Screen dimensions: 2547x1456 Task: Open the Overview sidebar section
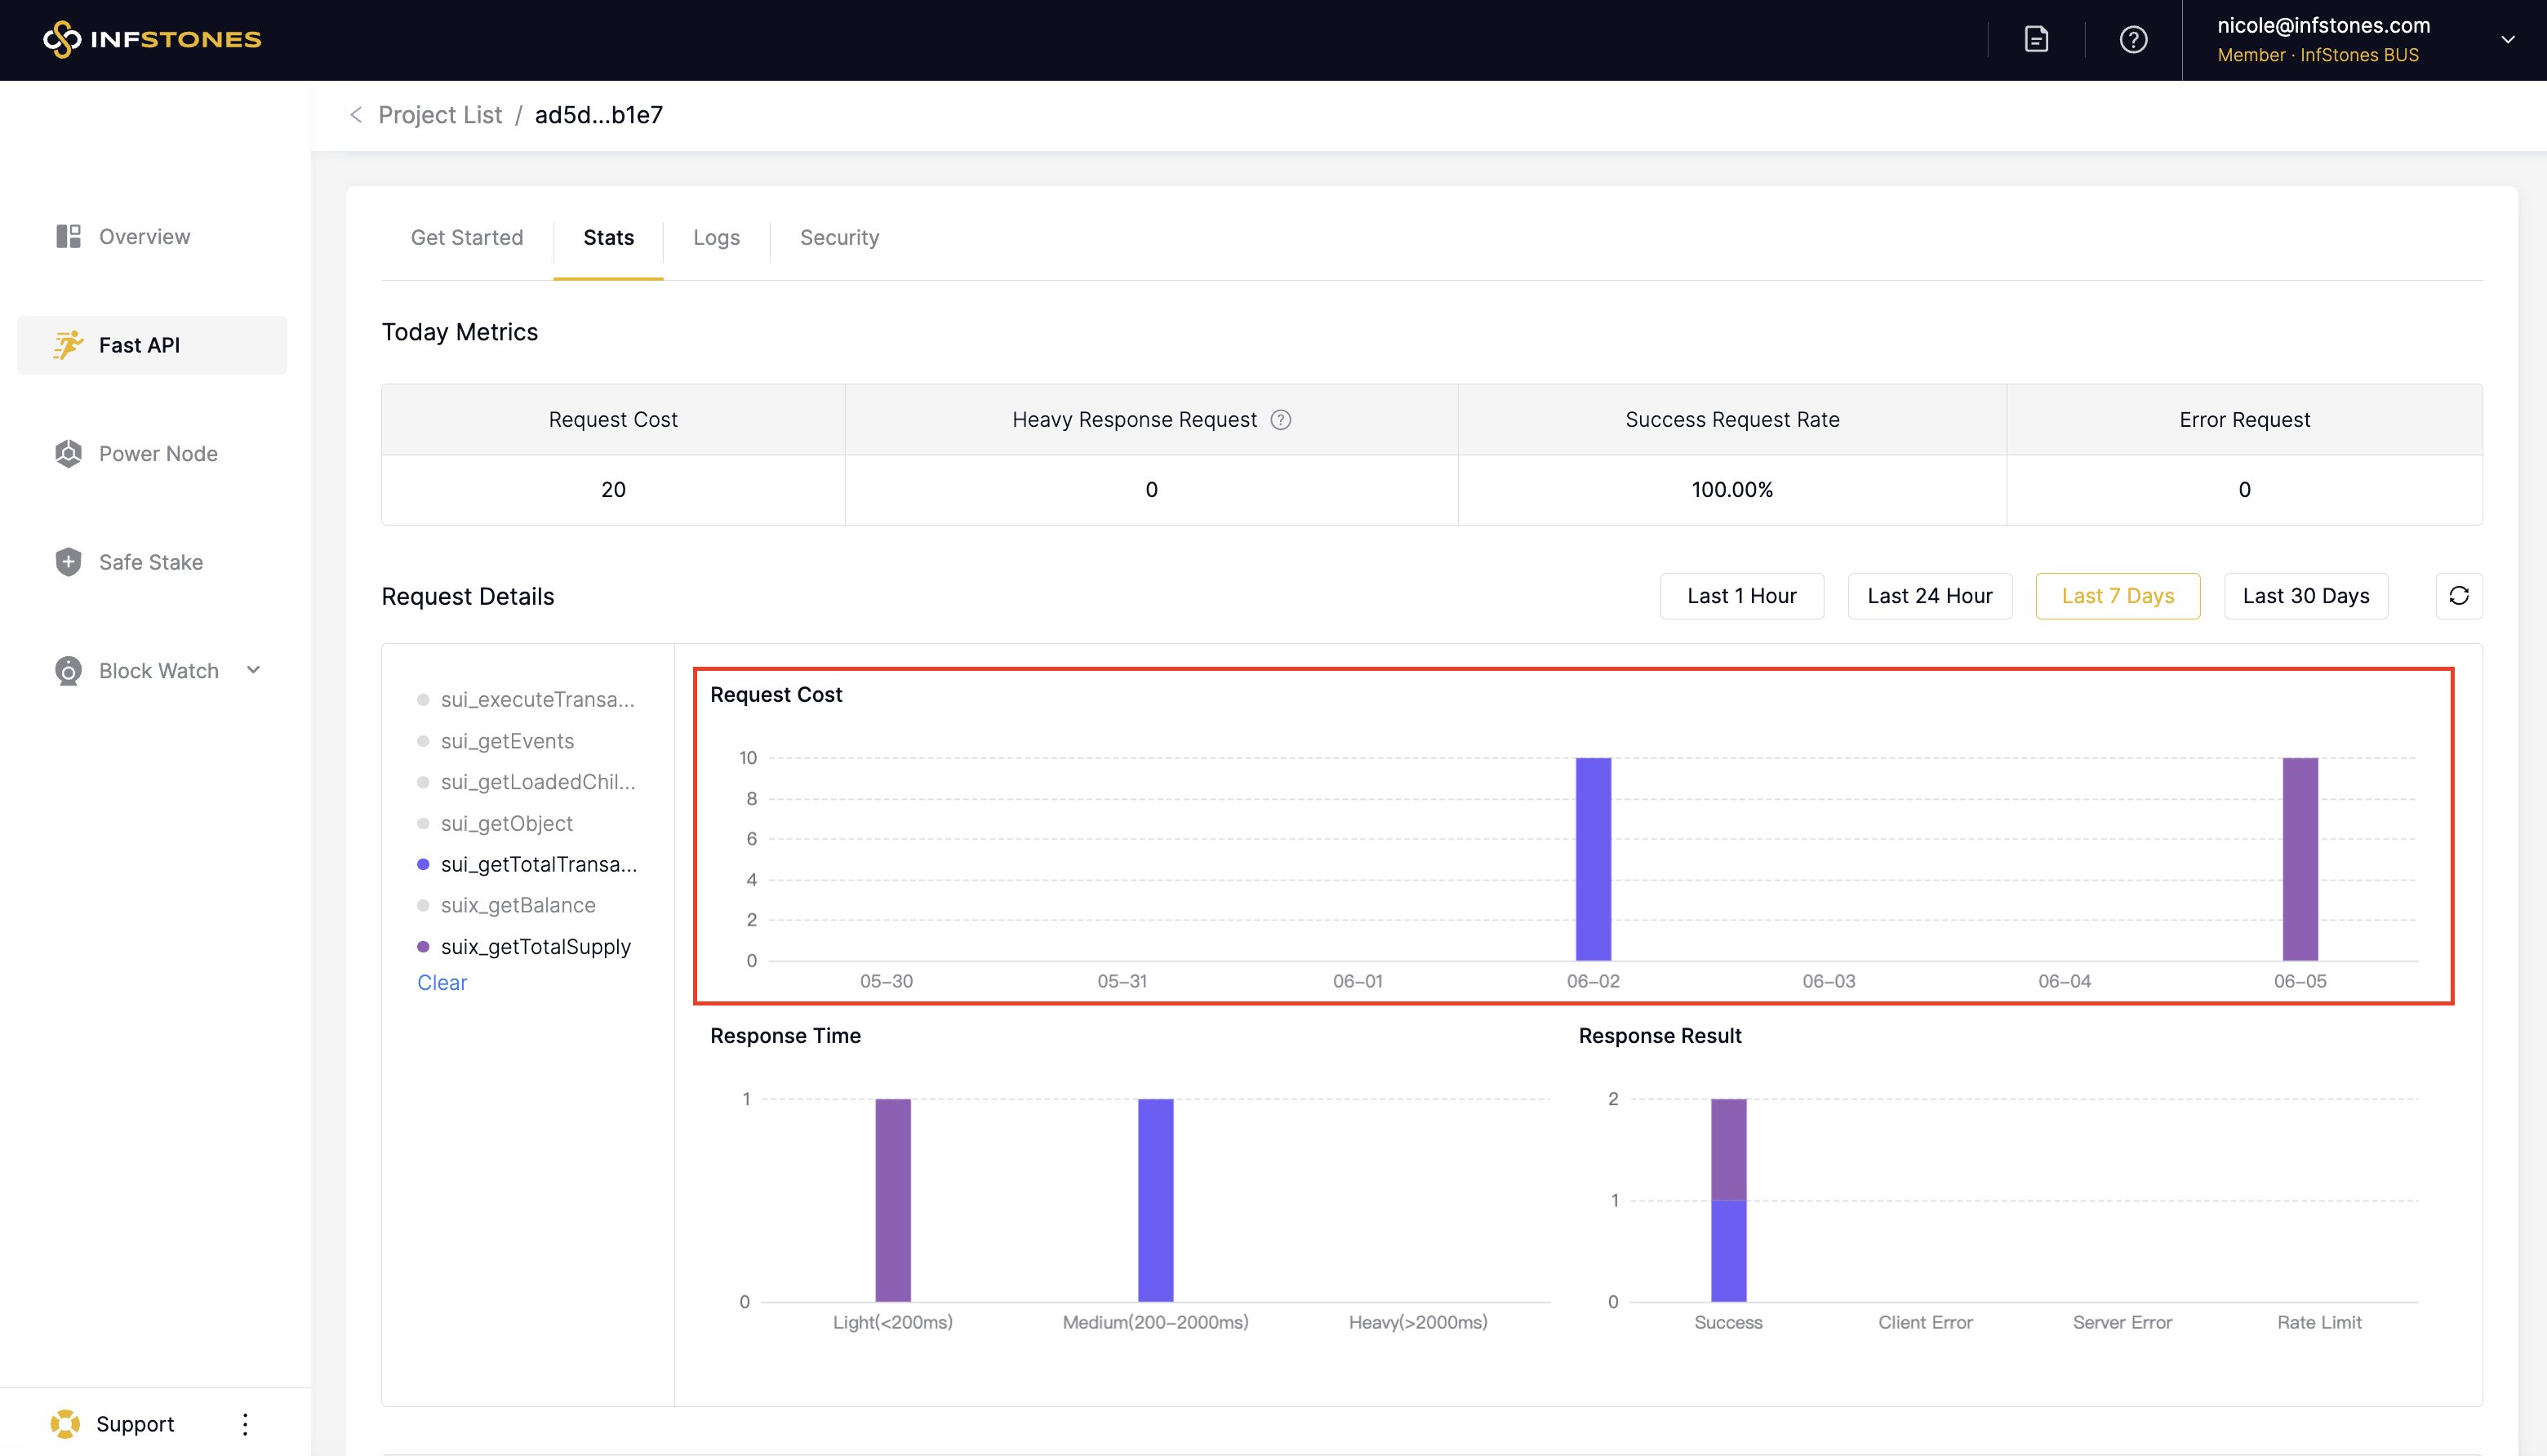click(144, 237)
